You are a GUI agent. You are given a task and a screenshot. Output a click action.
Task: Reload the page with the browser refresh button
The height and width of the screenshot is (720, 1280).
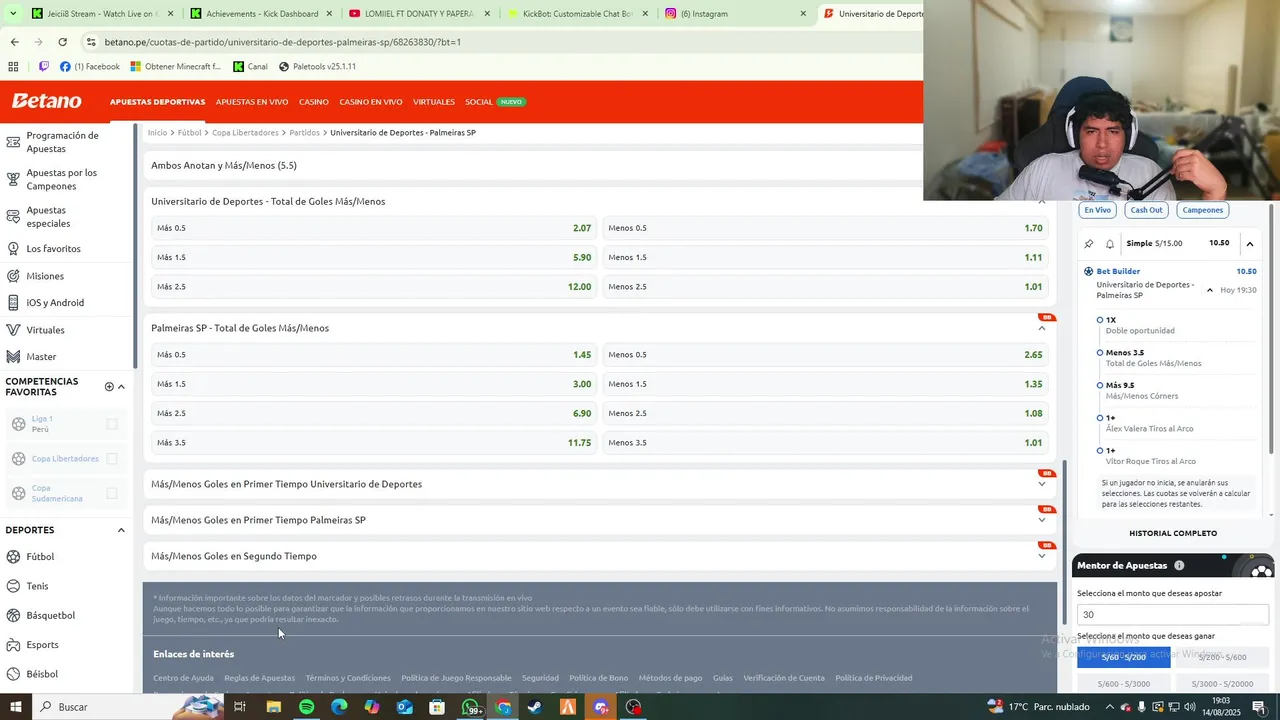[x=62, y=42]
